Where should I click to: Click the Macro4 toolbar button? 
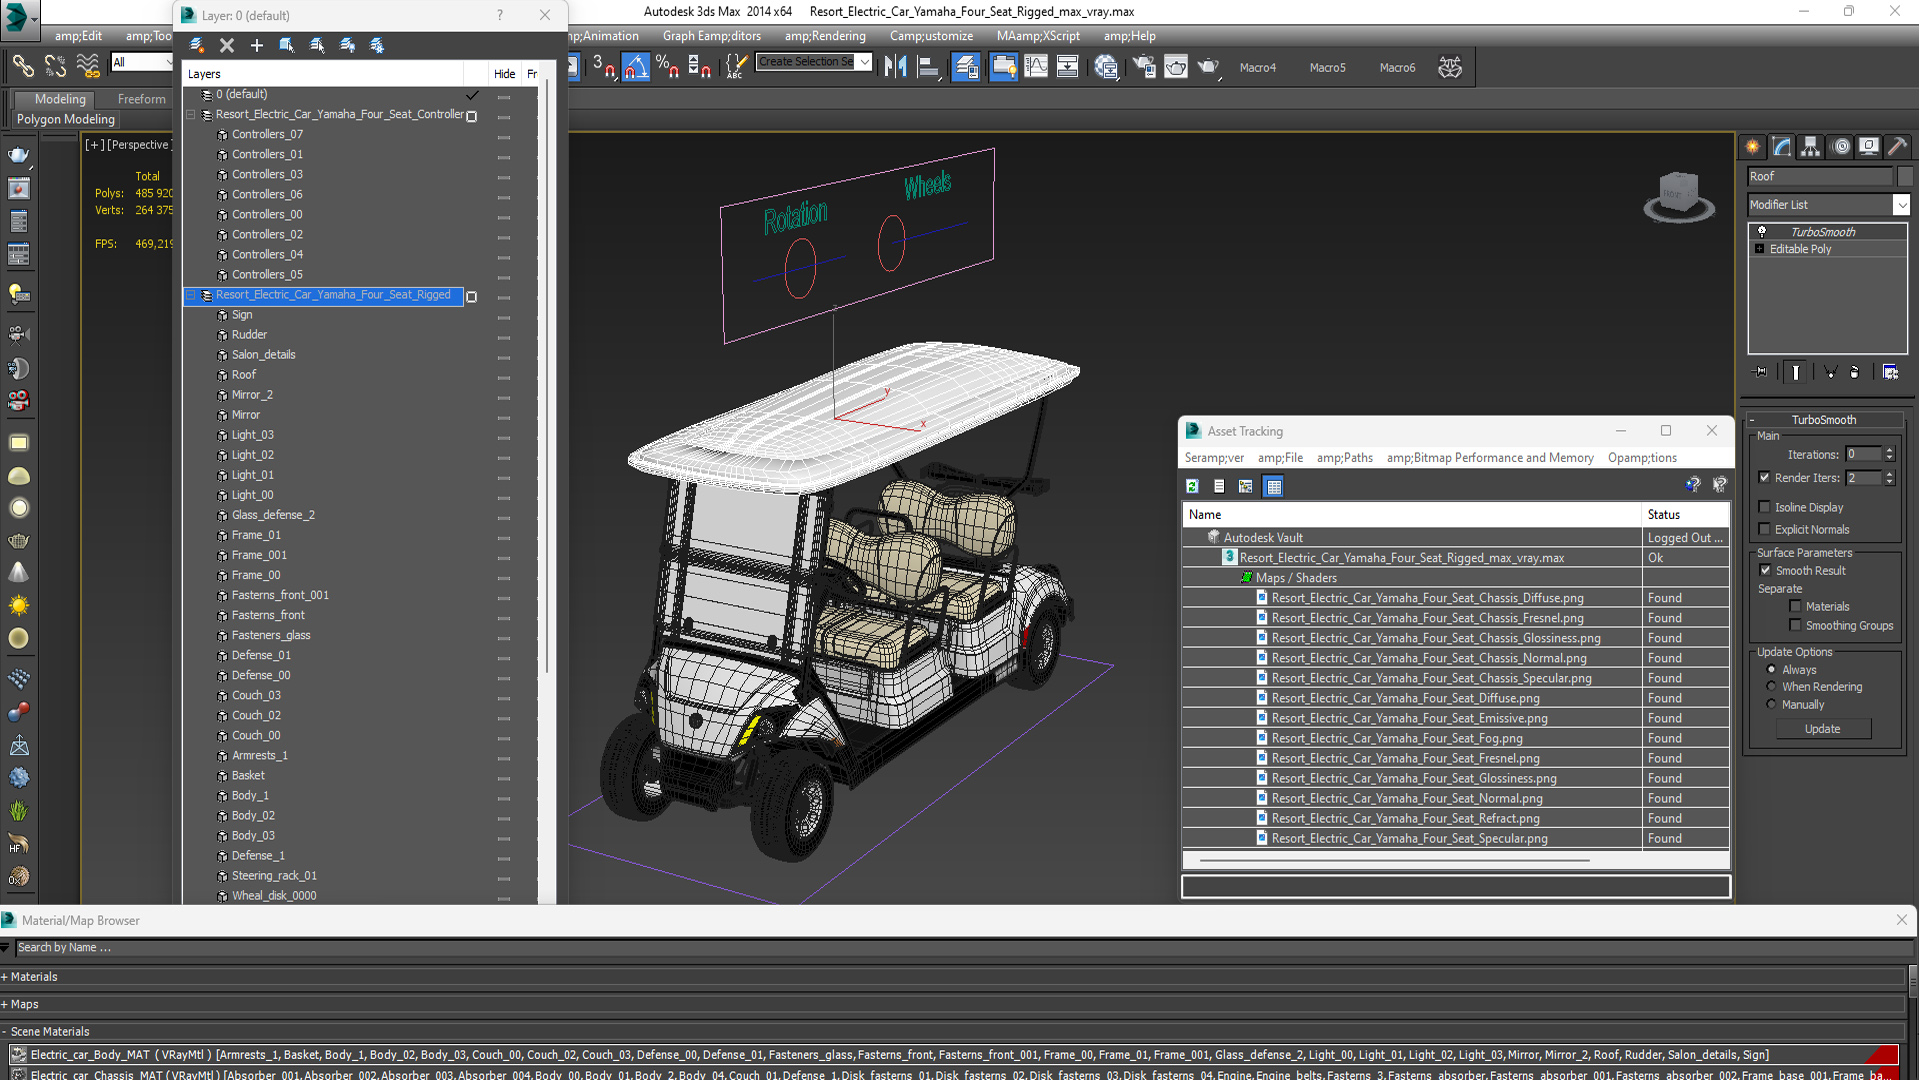1258,68
